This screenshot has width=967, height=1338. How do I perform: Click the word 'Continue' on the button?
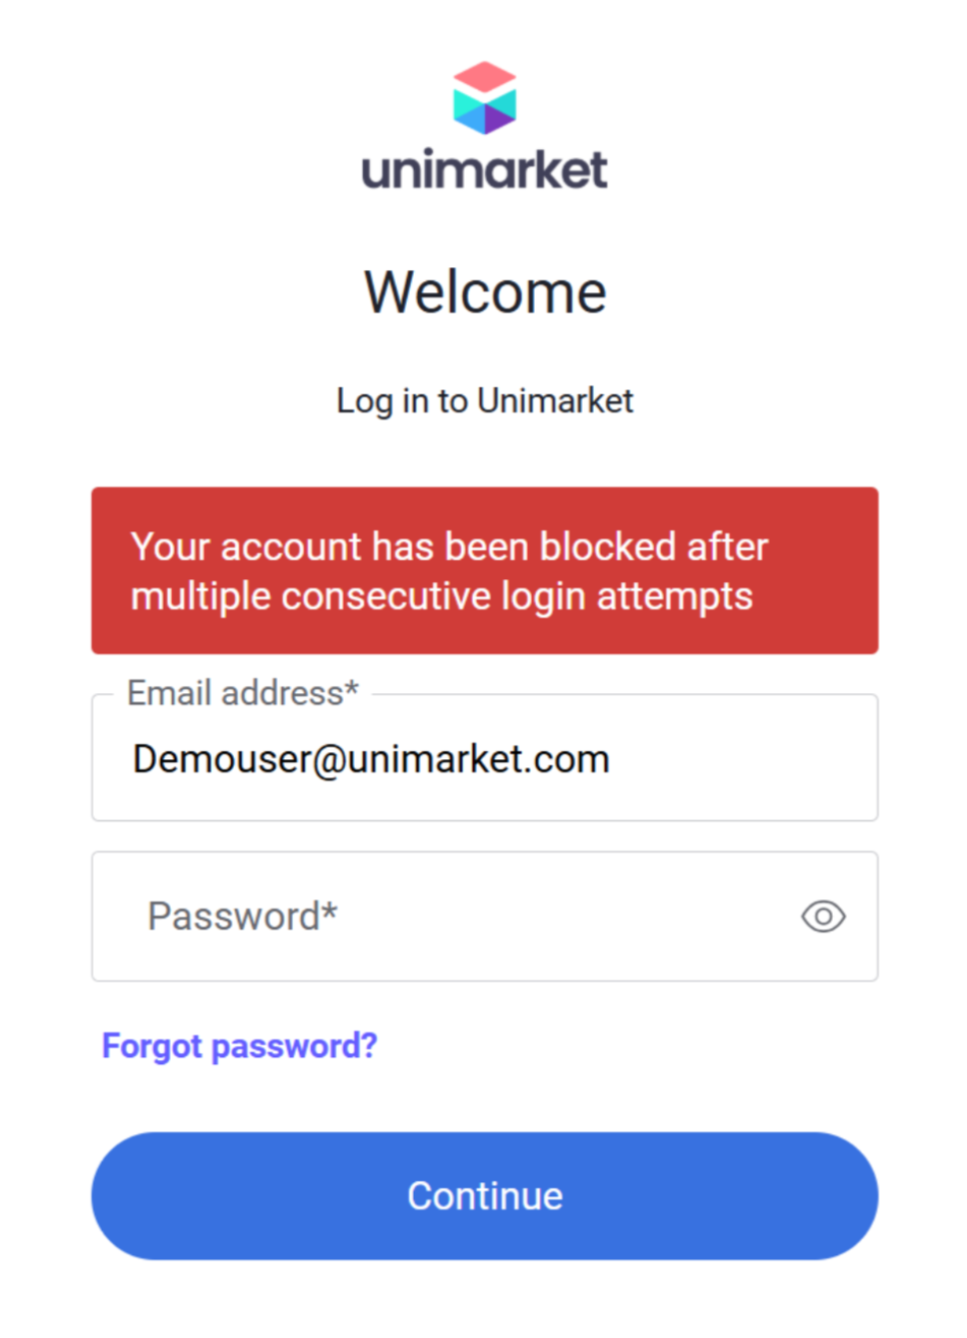point(484,1196)
